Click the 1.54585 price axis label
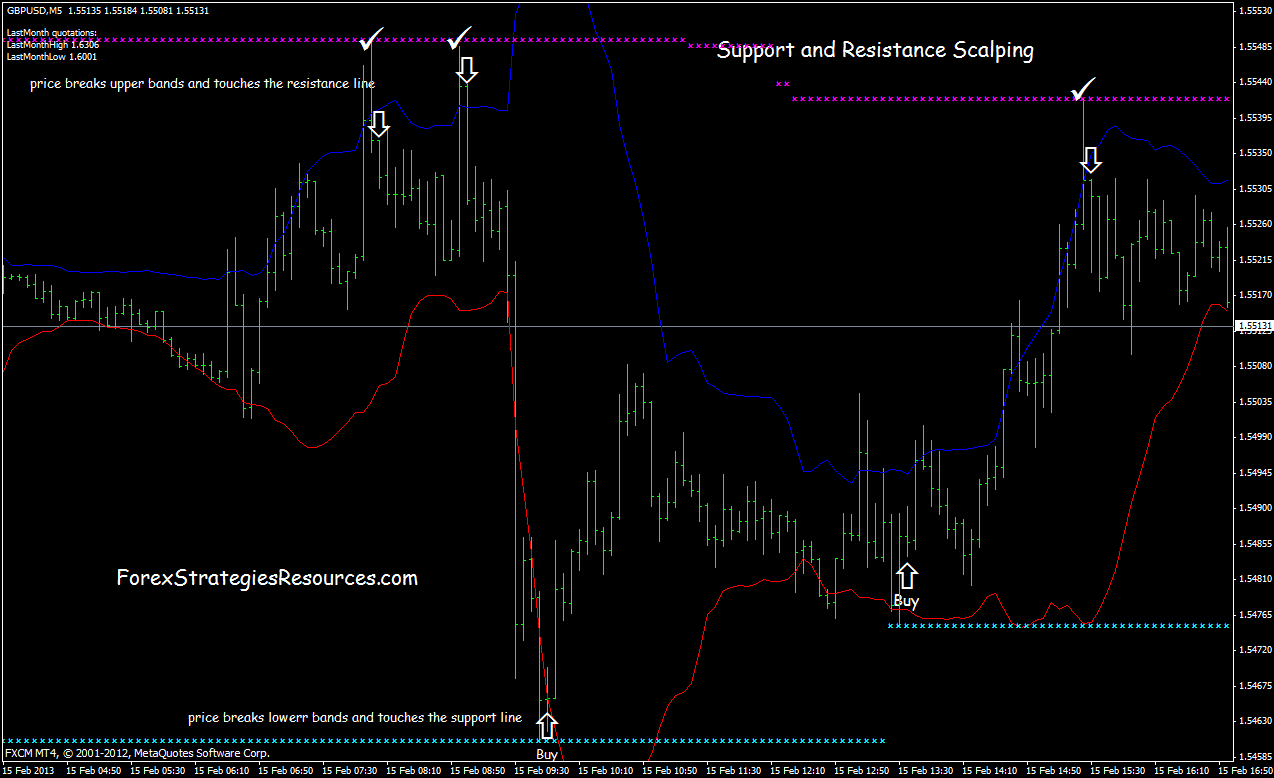This screenshot has height=778, width=1274. [x=1254, y=756]
